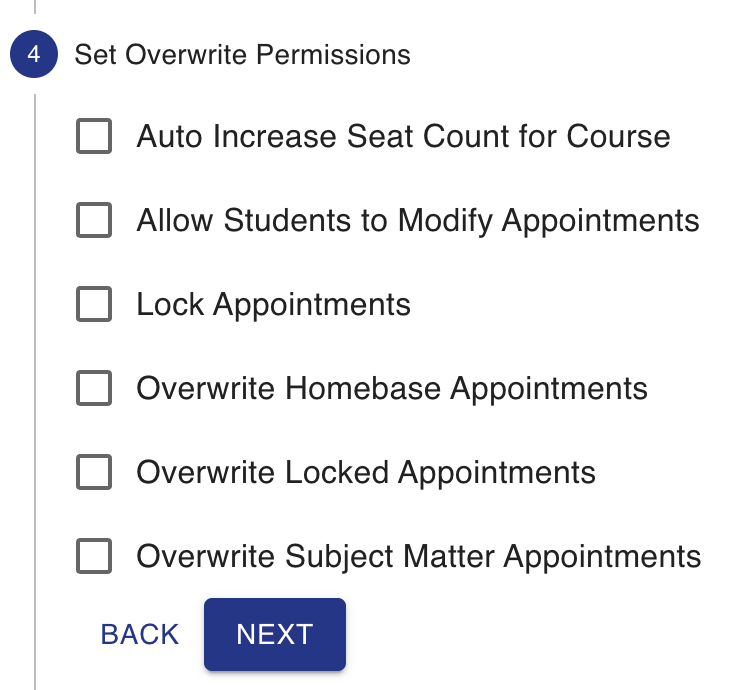The height and width of the screenshot is (690, 752).
Task: Click the Lock Appointments label text
Action: pyautogui.click(x=273, y=305)
